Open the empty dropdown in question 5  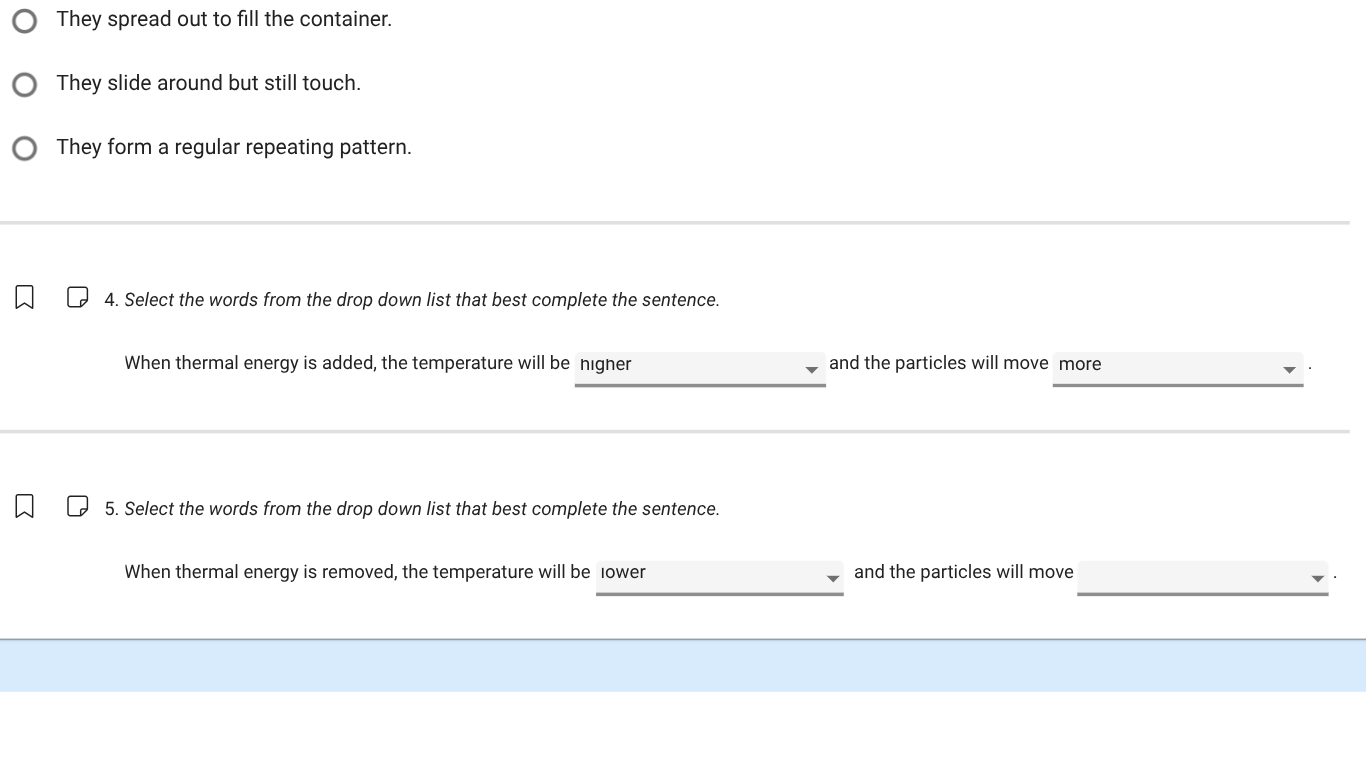pyautogui.click(x=1190, y=575)
